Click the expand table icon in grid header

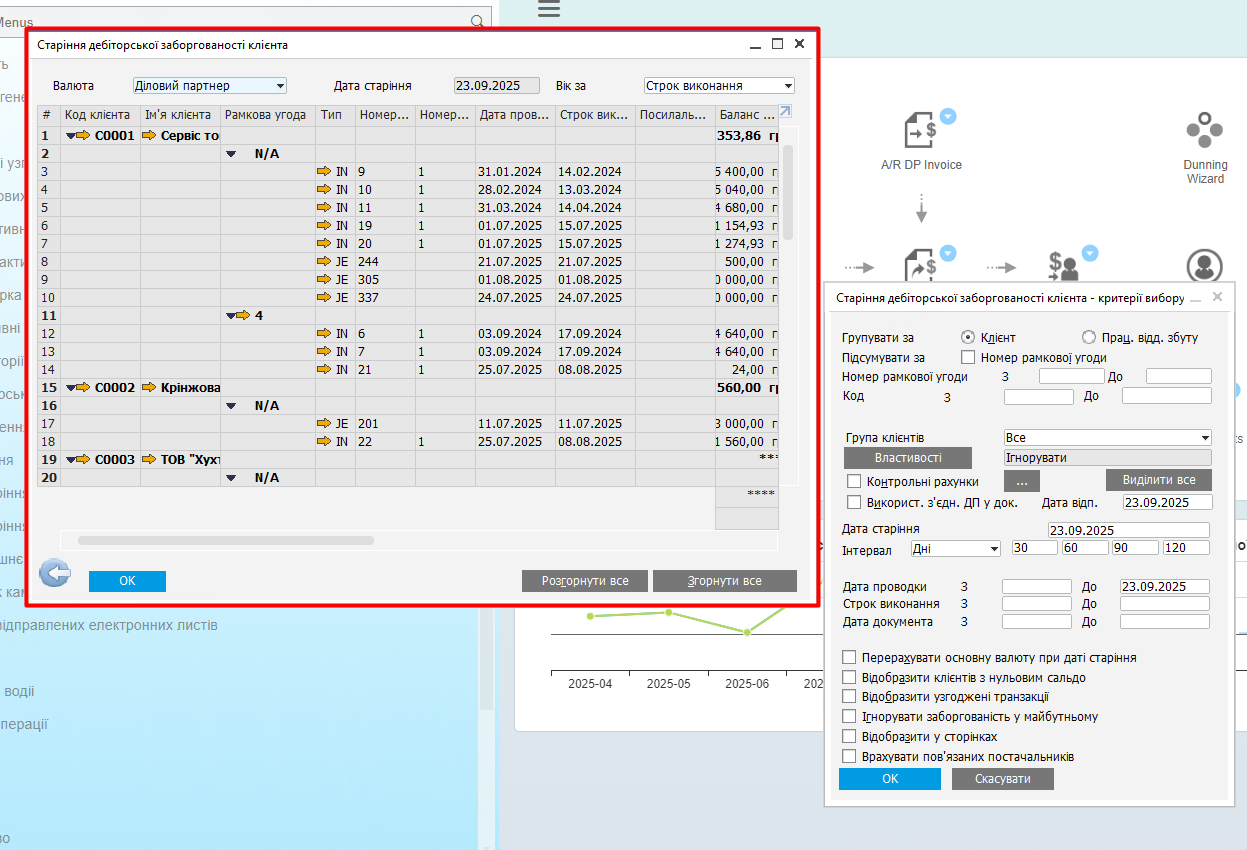[785, 112]
